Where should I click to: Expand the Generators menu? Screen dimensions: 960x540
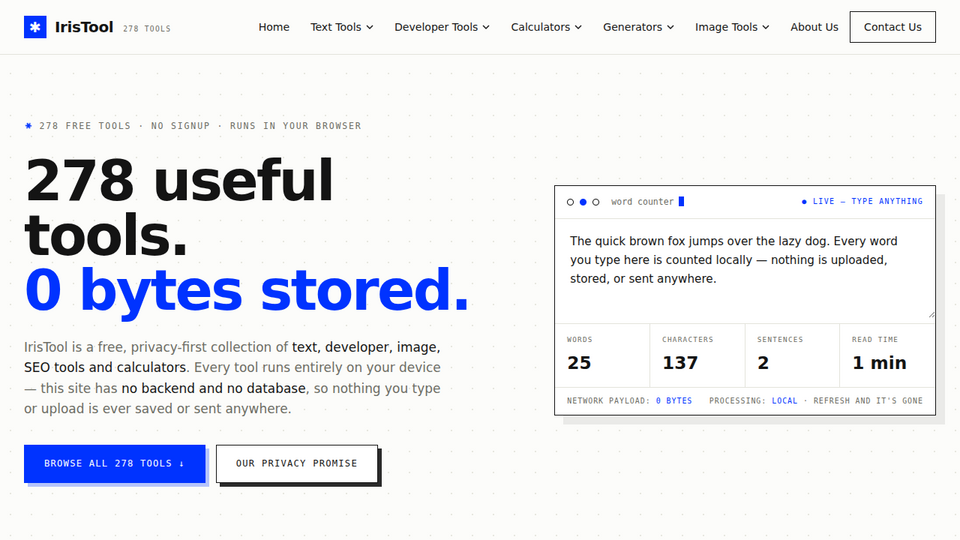tap(638, 27)
